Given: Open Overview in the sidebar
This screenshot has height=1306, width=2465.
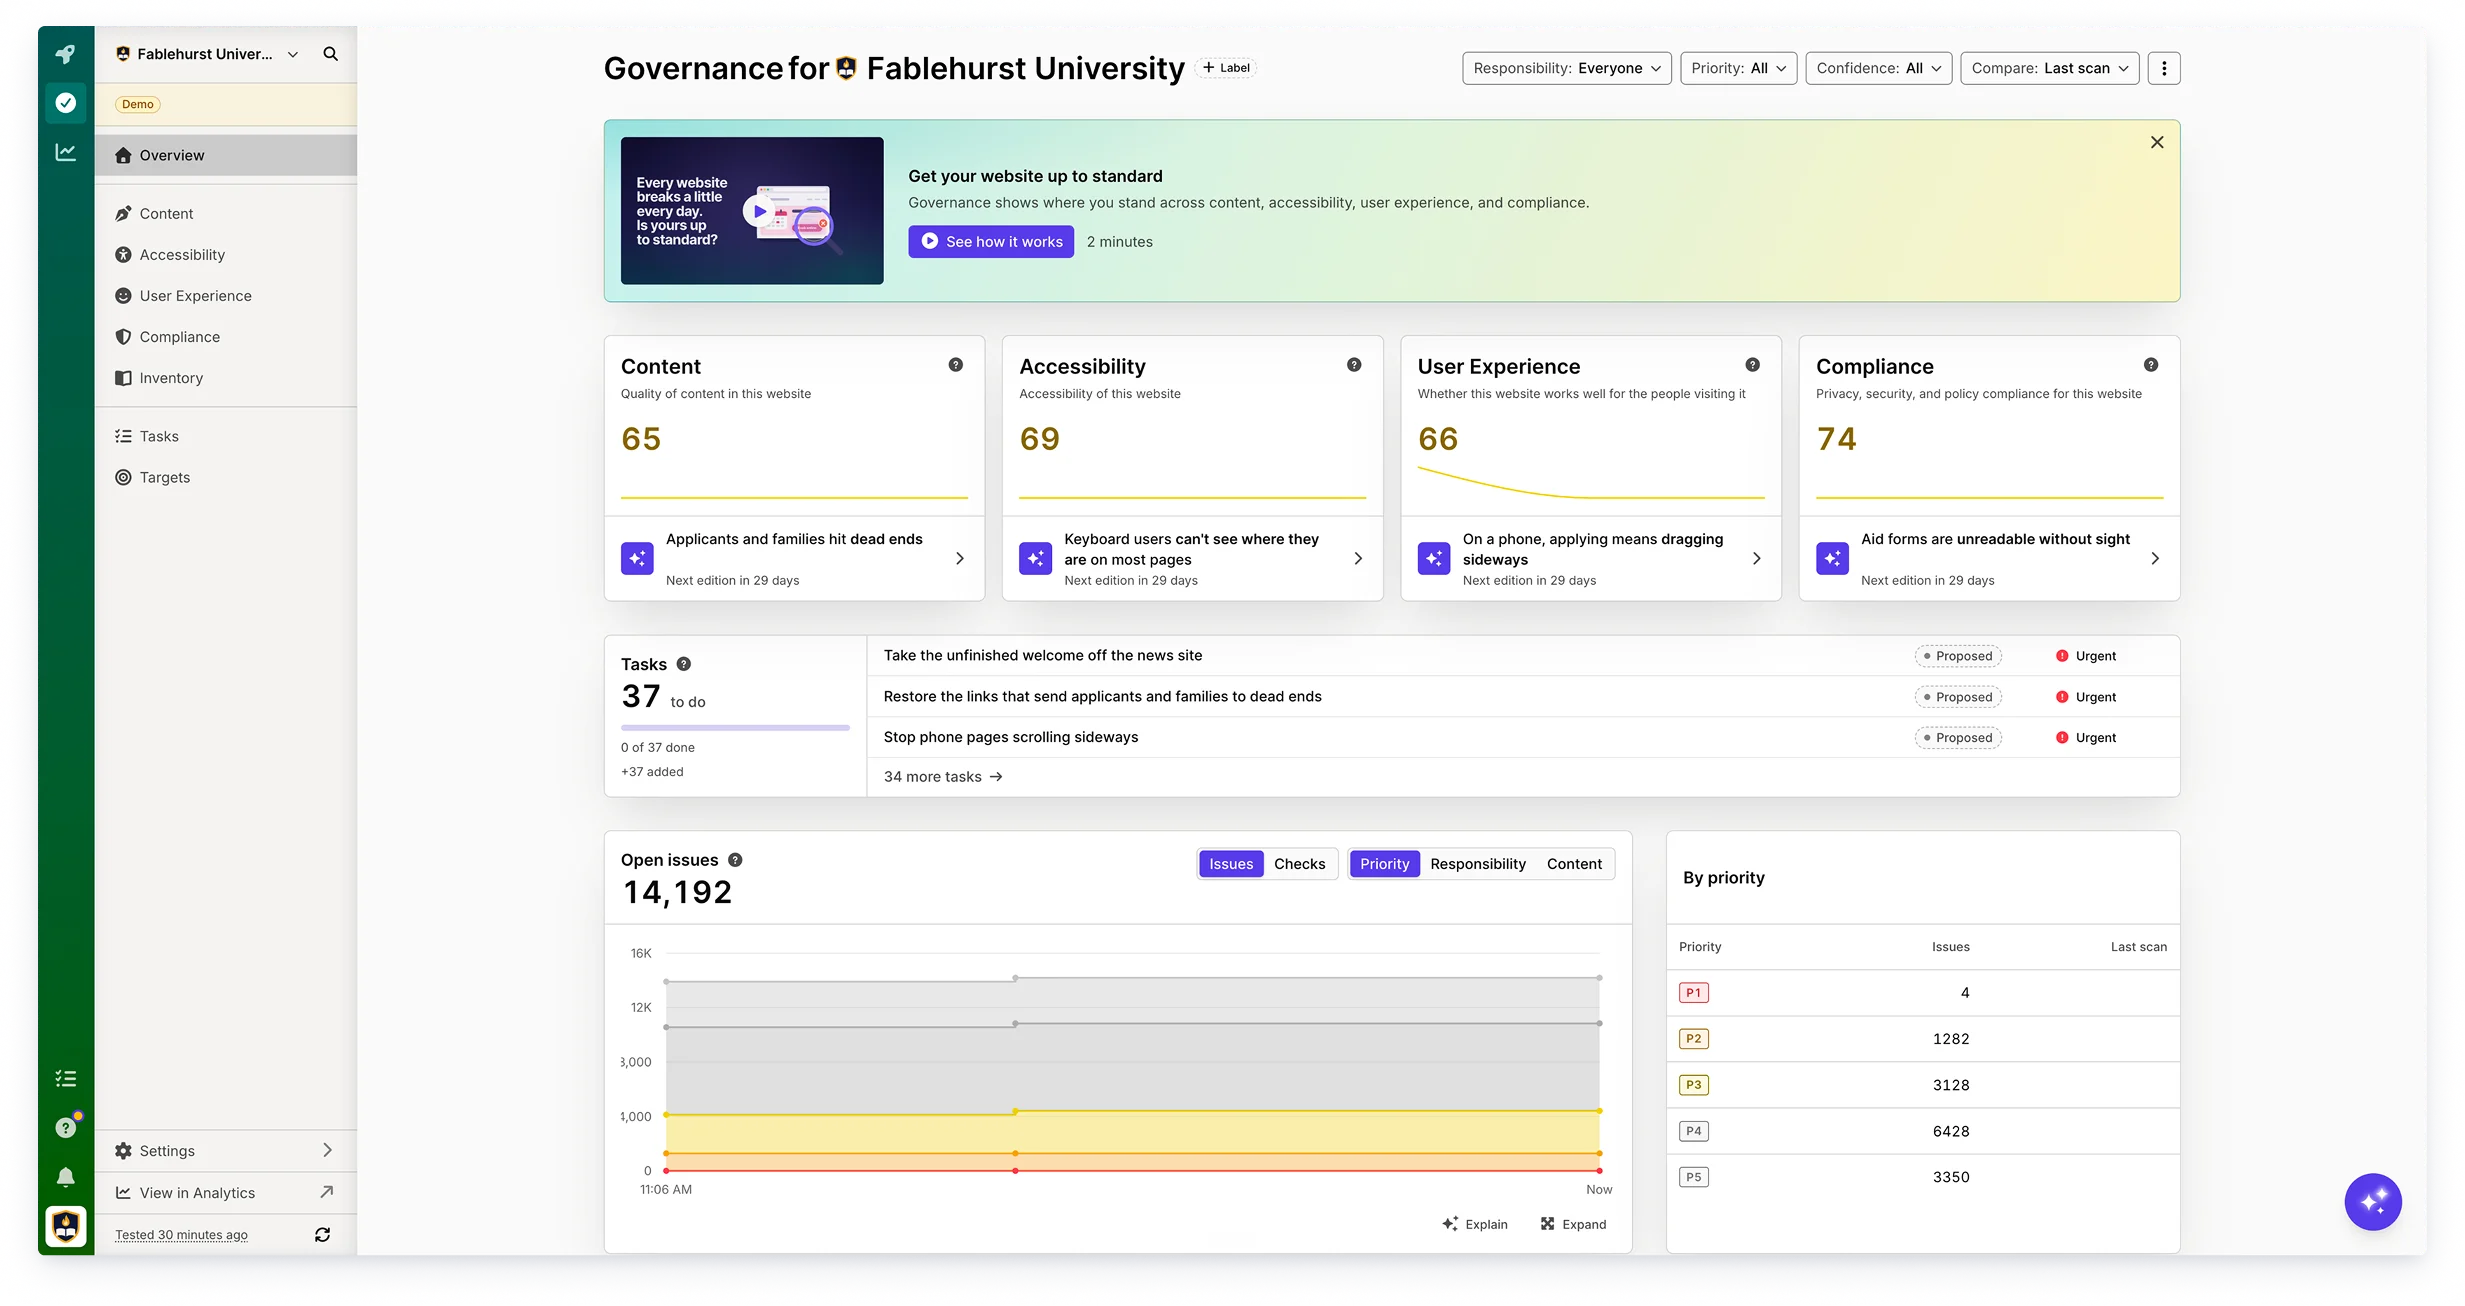Looking at the screenshot, I should pyautogui.click(x=226, y=155).
